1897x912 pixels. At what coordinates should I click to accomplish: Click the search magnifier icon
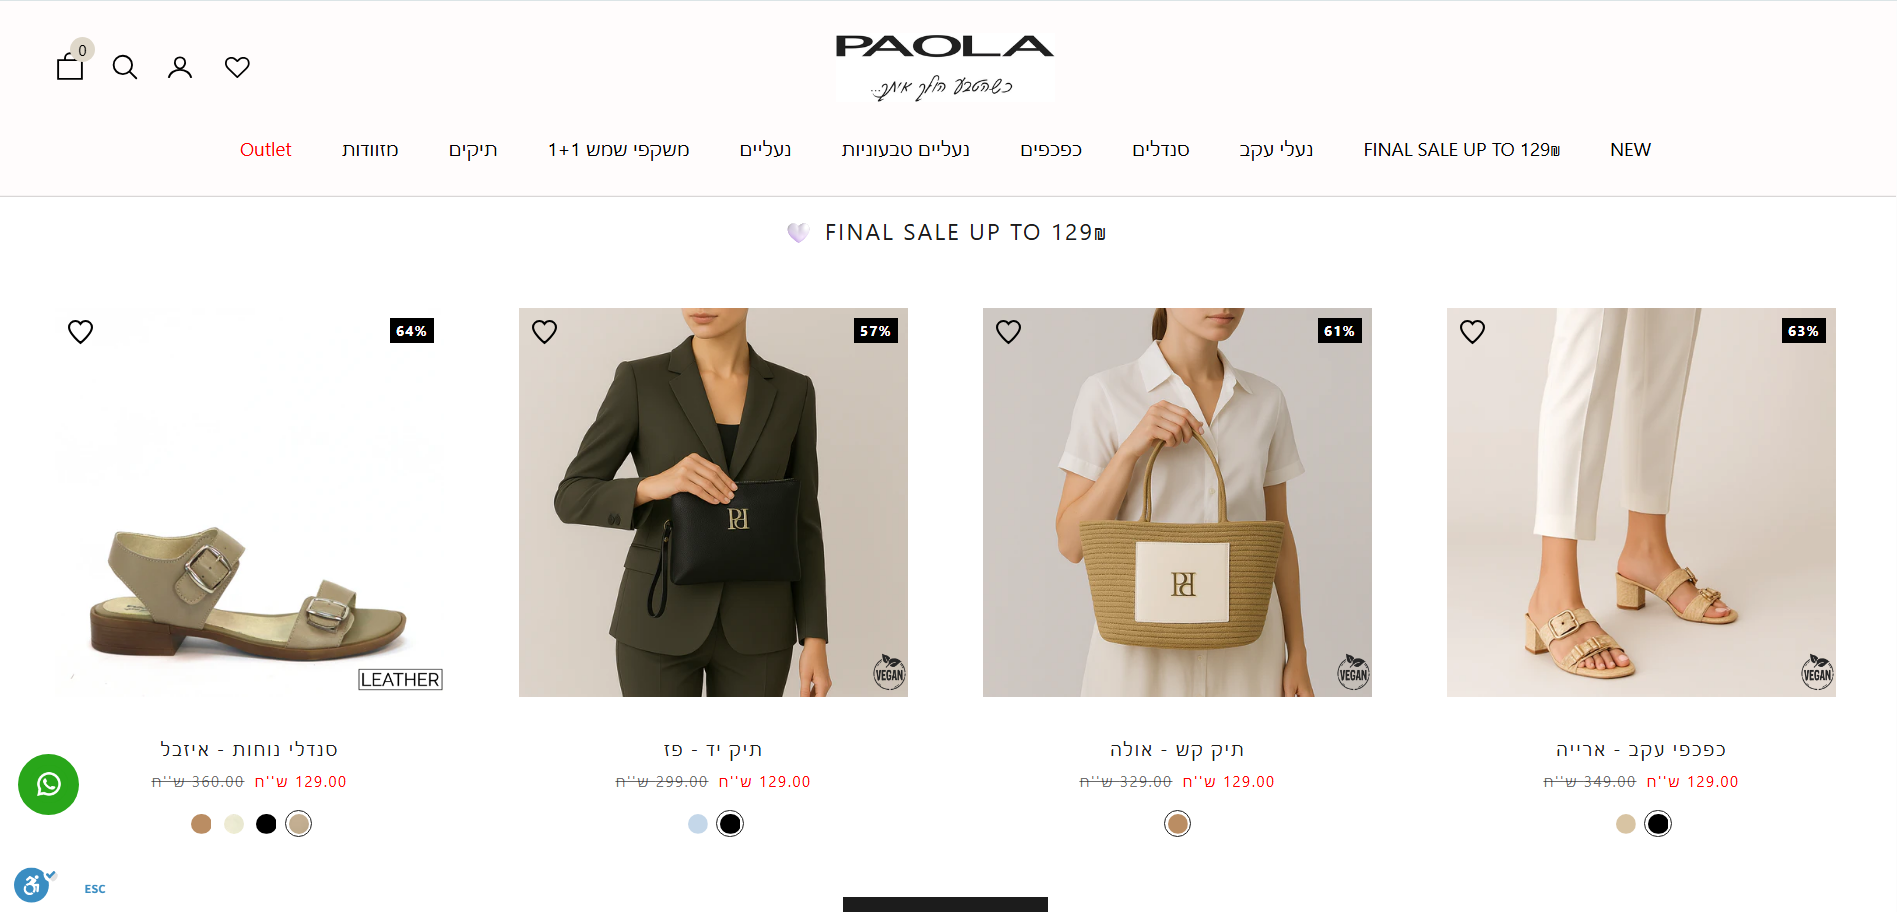tap(125, 67)
